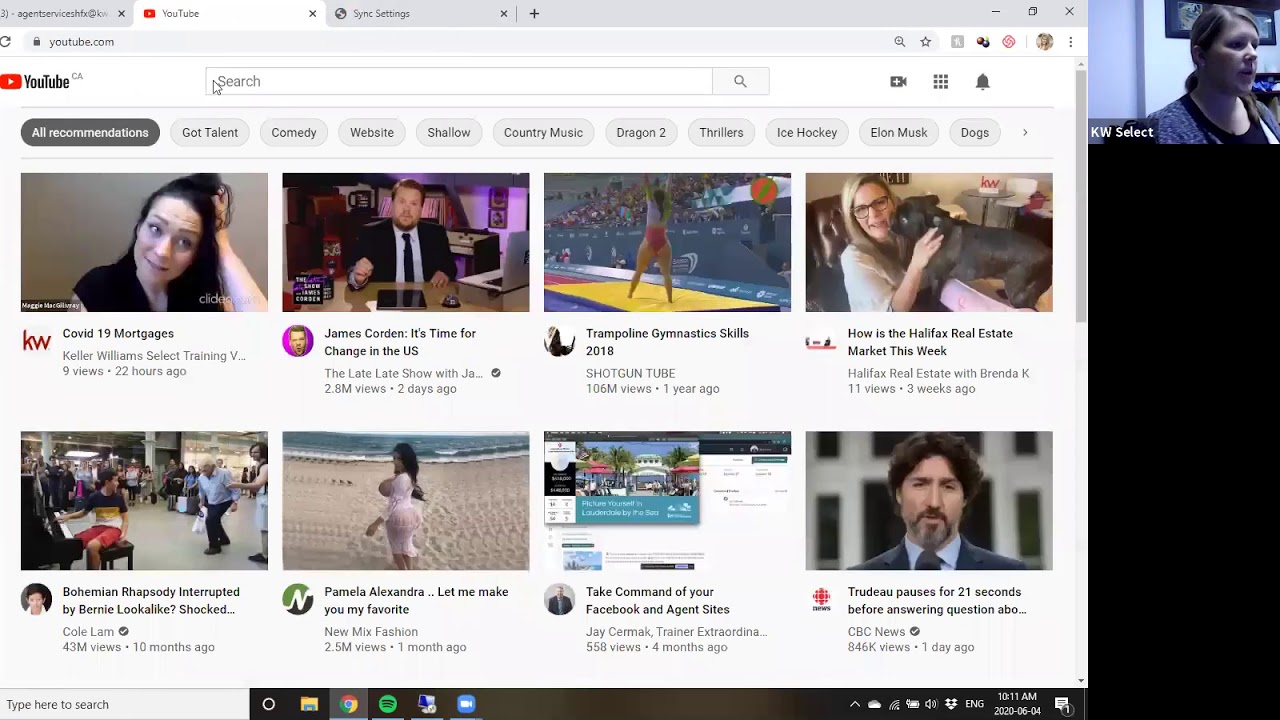
Task: Select the Dogs chip
Action: point(975,132)
